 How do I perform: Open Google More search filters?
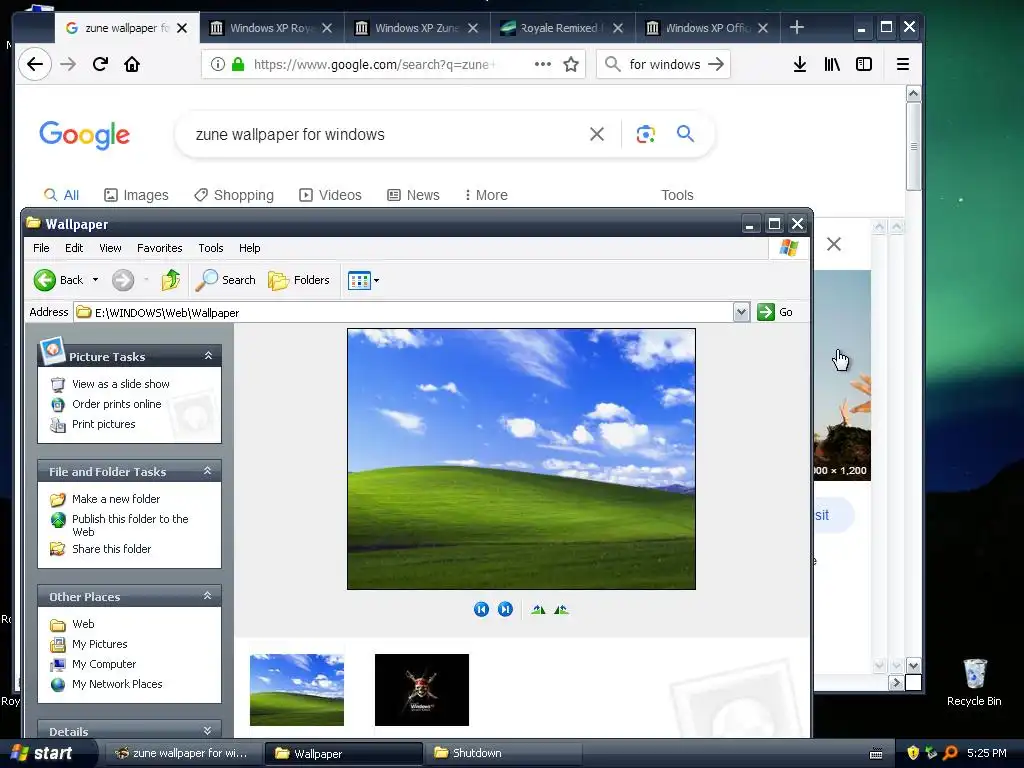click(x=487, y=195)
